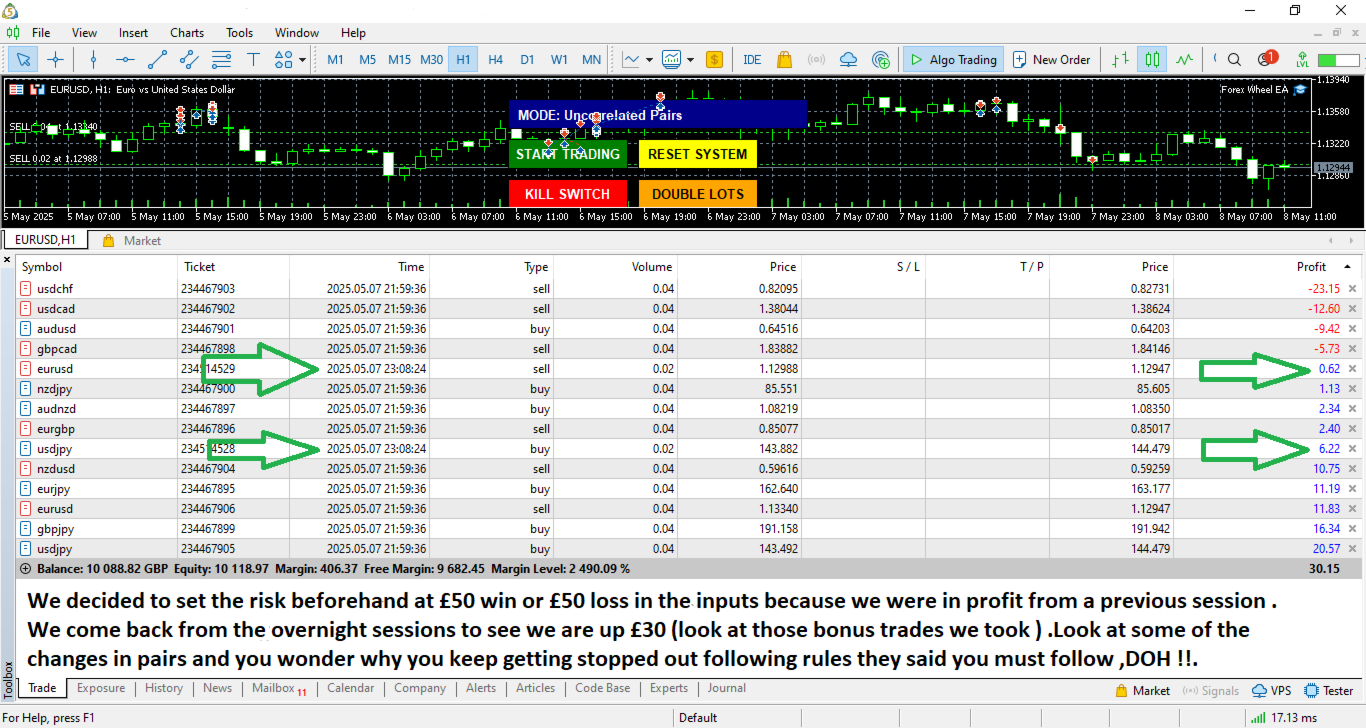
Task: Set timeframe to D1
Action: pos(527,59)
